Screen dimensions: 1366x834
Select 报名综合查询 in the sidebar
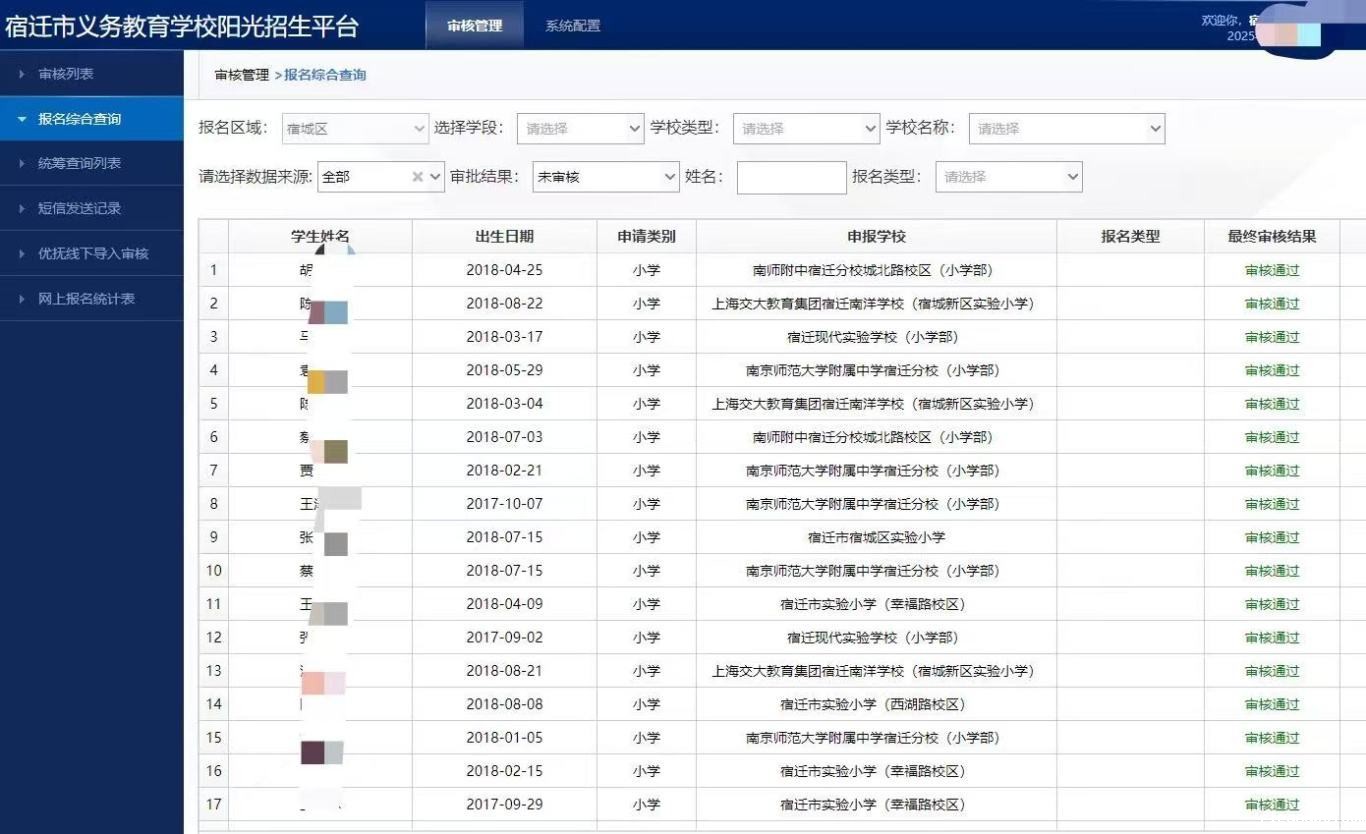click(92, 119)
